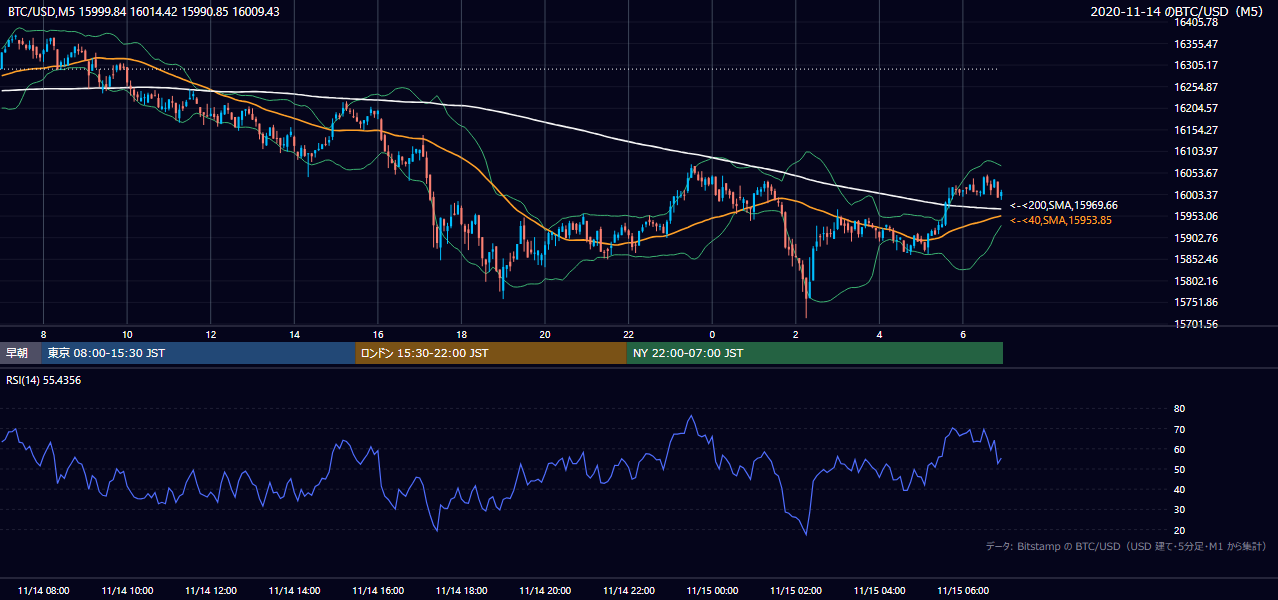Click the <-<40,SMA,15953.85 label
This screenshot has width=1278, height=600.
pyautogui.click(x=1061, y=220)
